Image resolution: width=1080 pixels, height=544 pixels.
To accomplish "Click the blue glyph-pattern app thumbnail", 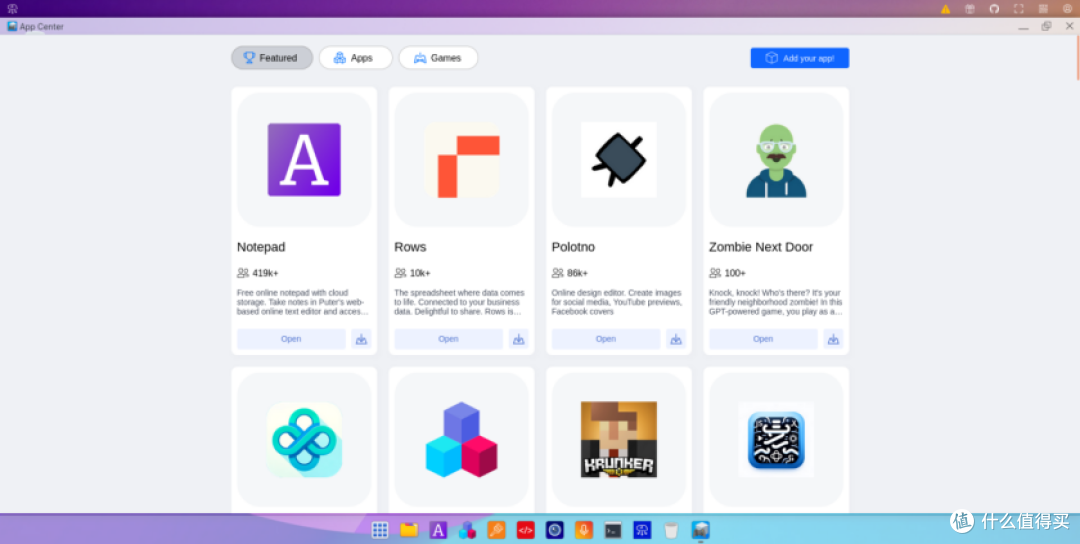I will click(x=776, y=439).
